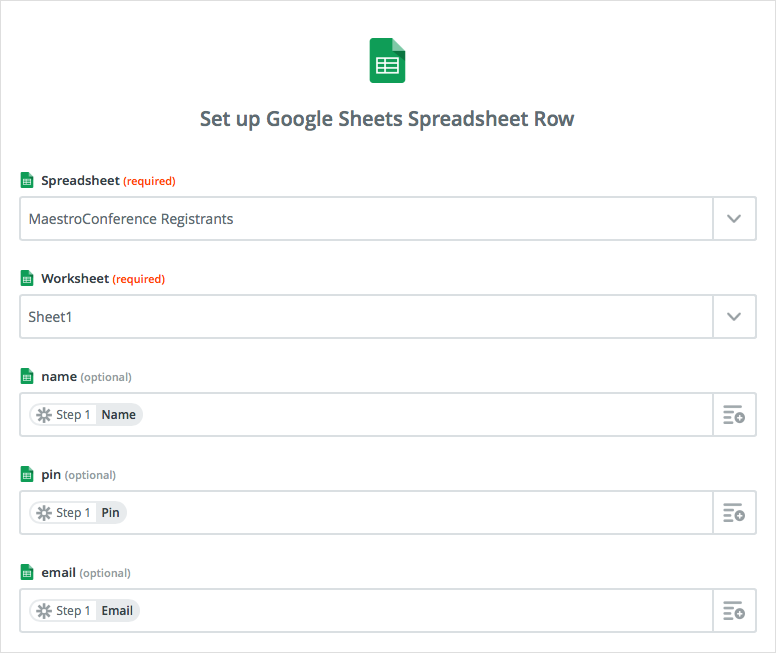Expand the Spreadsheet dropdown chevron
The height and width of the screenshot is (653, 776).
[734, 219]
